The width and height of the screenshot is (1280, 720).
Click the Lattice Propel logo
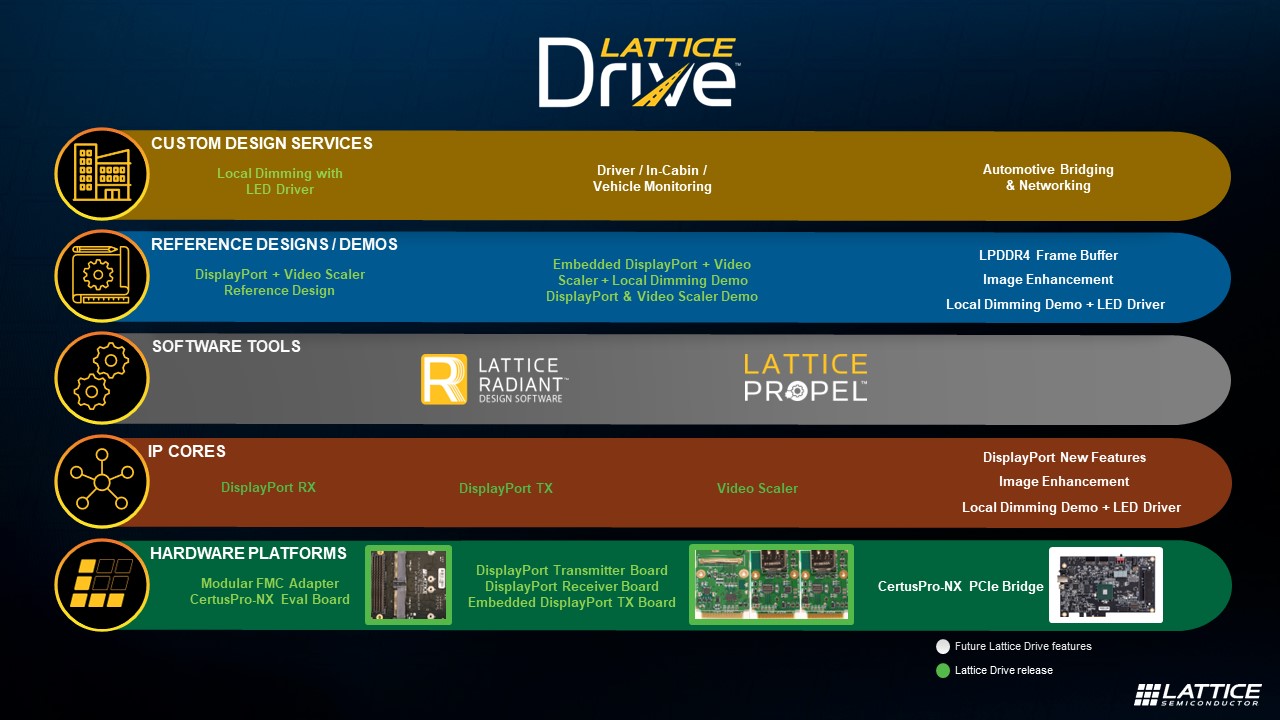tap(804, 378)
